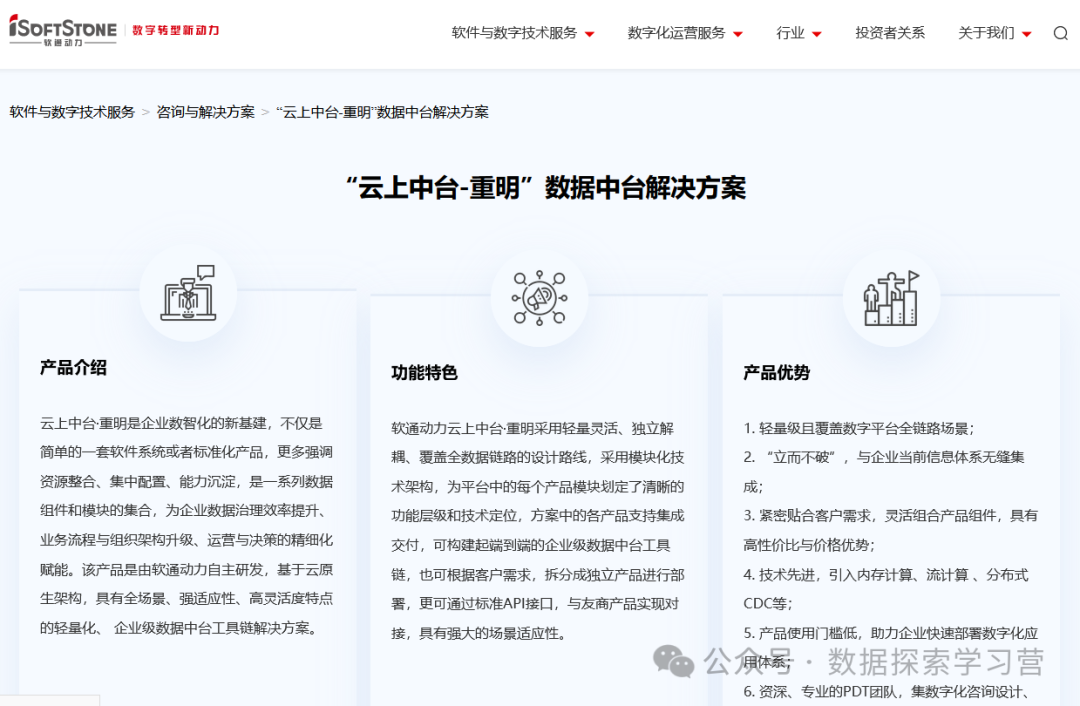Go to 投资者关系 in the top navigation
Image resolution: width=1080 pixels, height=706 pixels.
pyautogui.click(x=890, y=33)
